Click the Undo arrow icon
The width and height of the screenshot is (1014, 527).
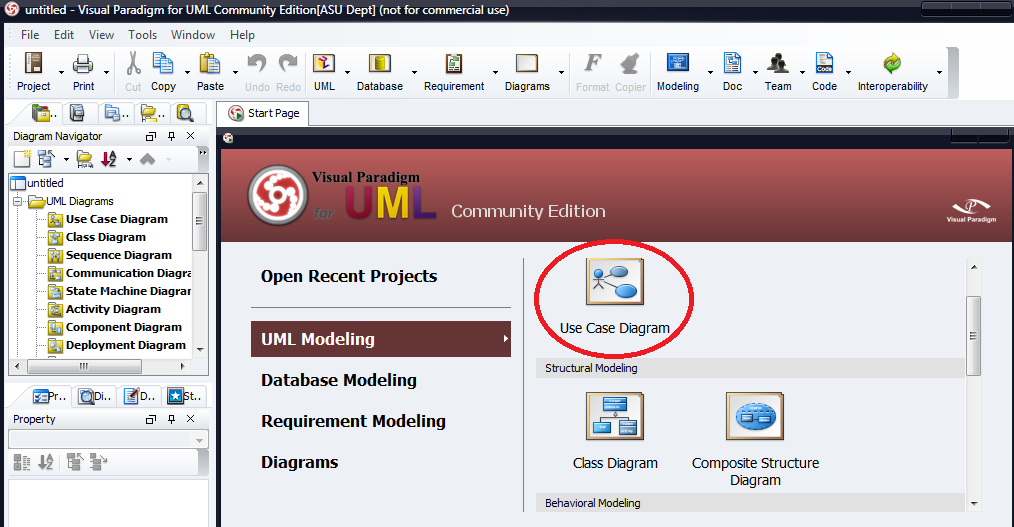pos(257,63)
